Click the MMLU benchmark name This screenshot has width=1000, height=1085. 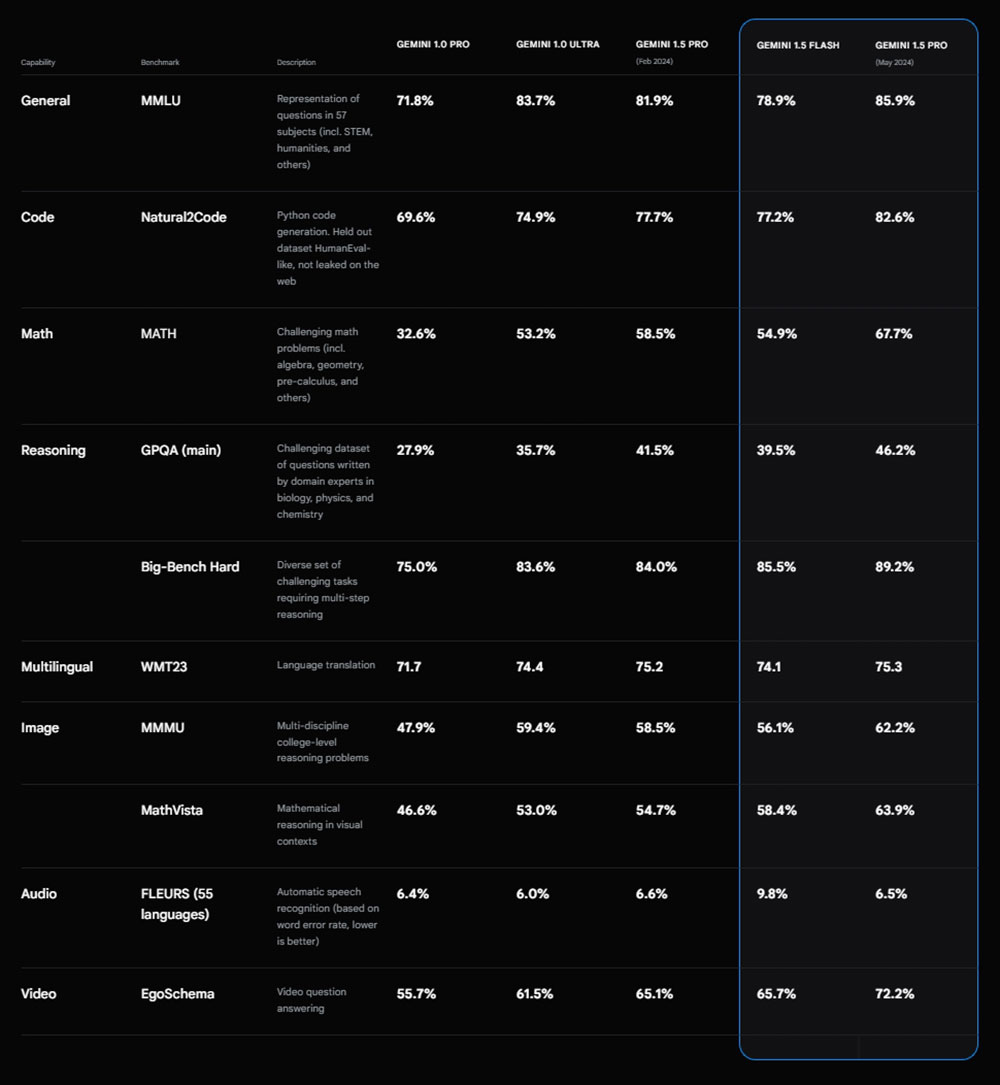tap(163, 101)
